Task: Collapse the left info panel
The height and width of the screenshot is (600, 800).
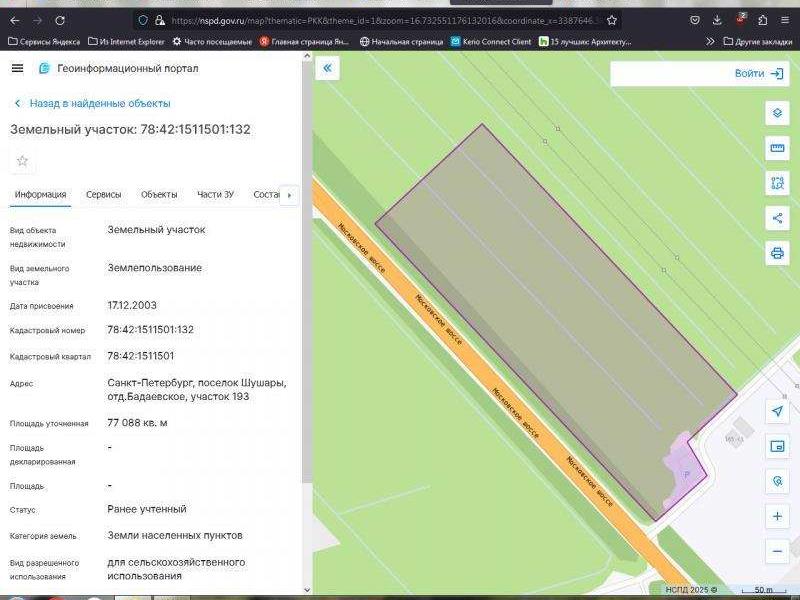Action: click(x=327, y=68)
